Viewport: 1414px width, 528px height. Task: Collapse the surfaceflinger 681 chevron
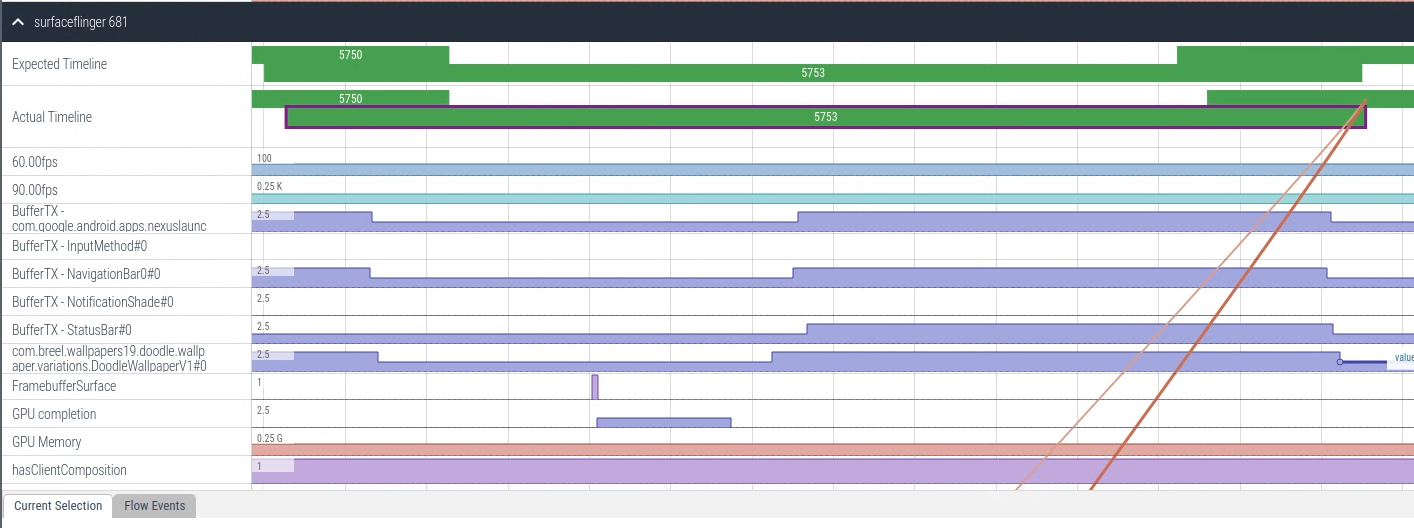(18, 22)
